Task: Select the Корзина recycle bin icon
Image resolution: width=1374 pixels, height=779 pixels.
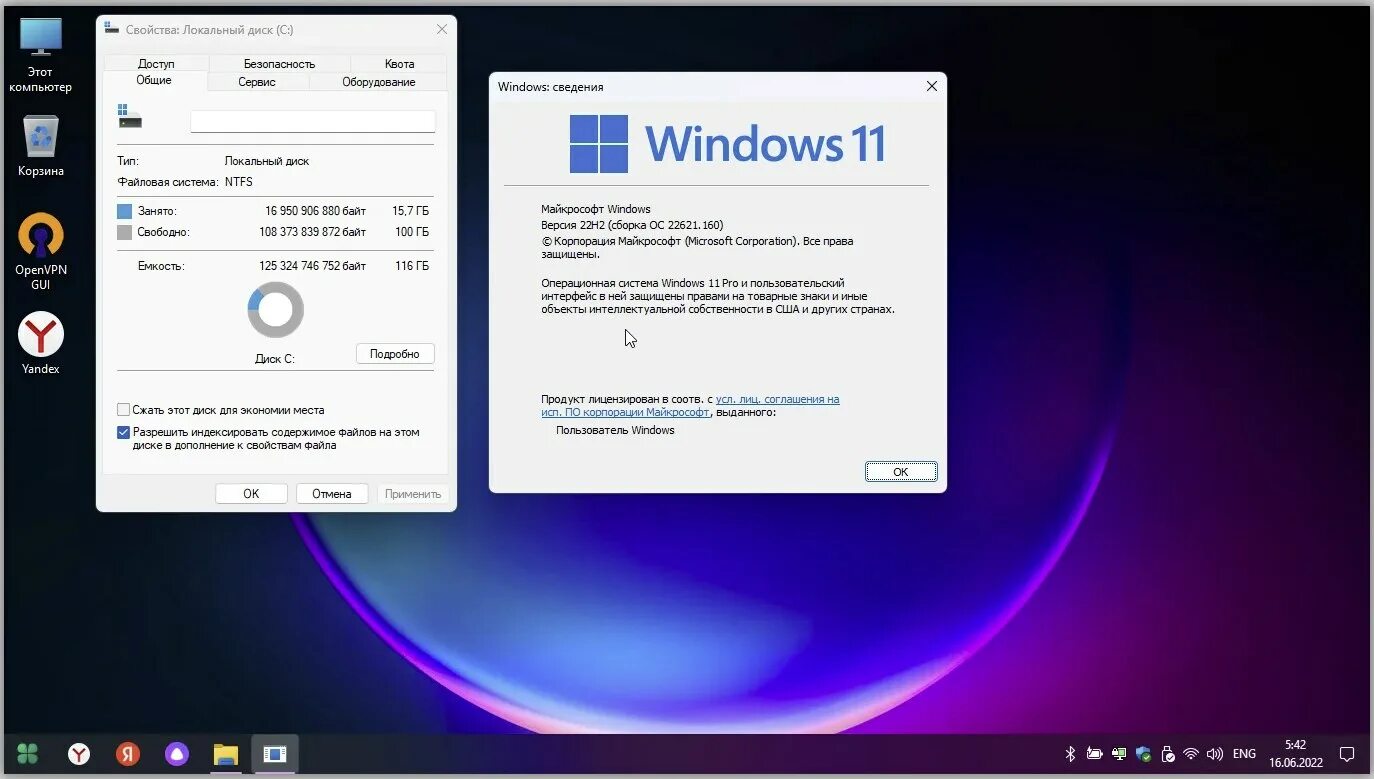Action: pyautogui.click(x=41, y=146)
